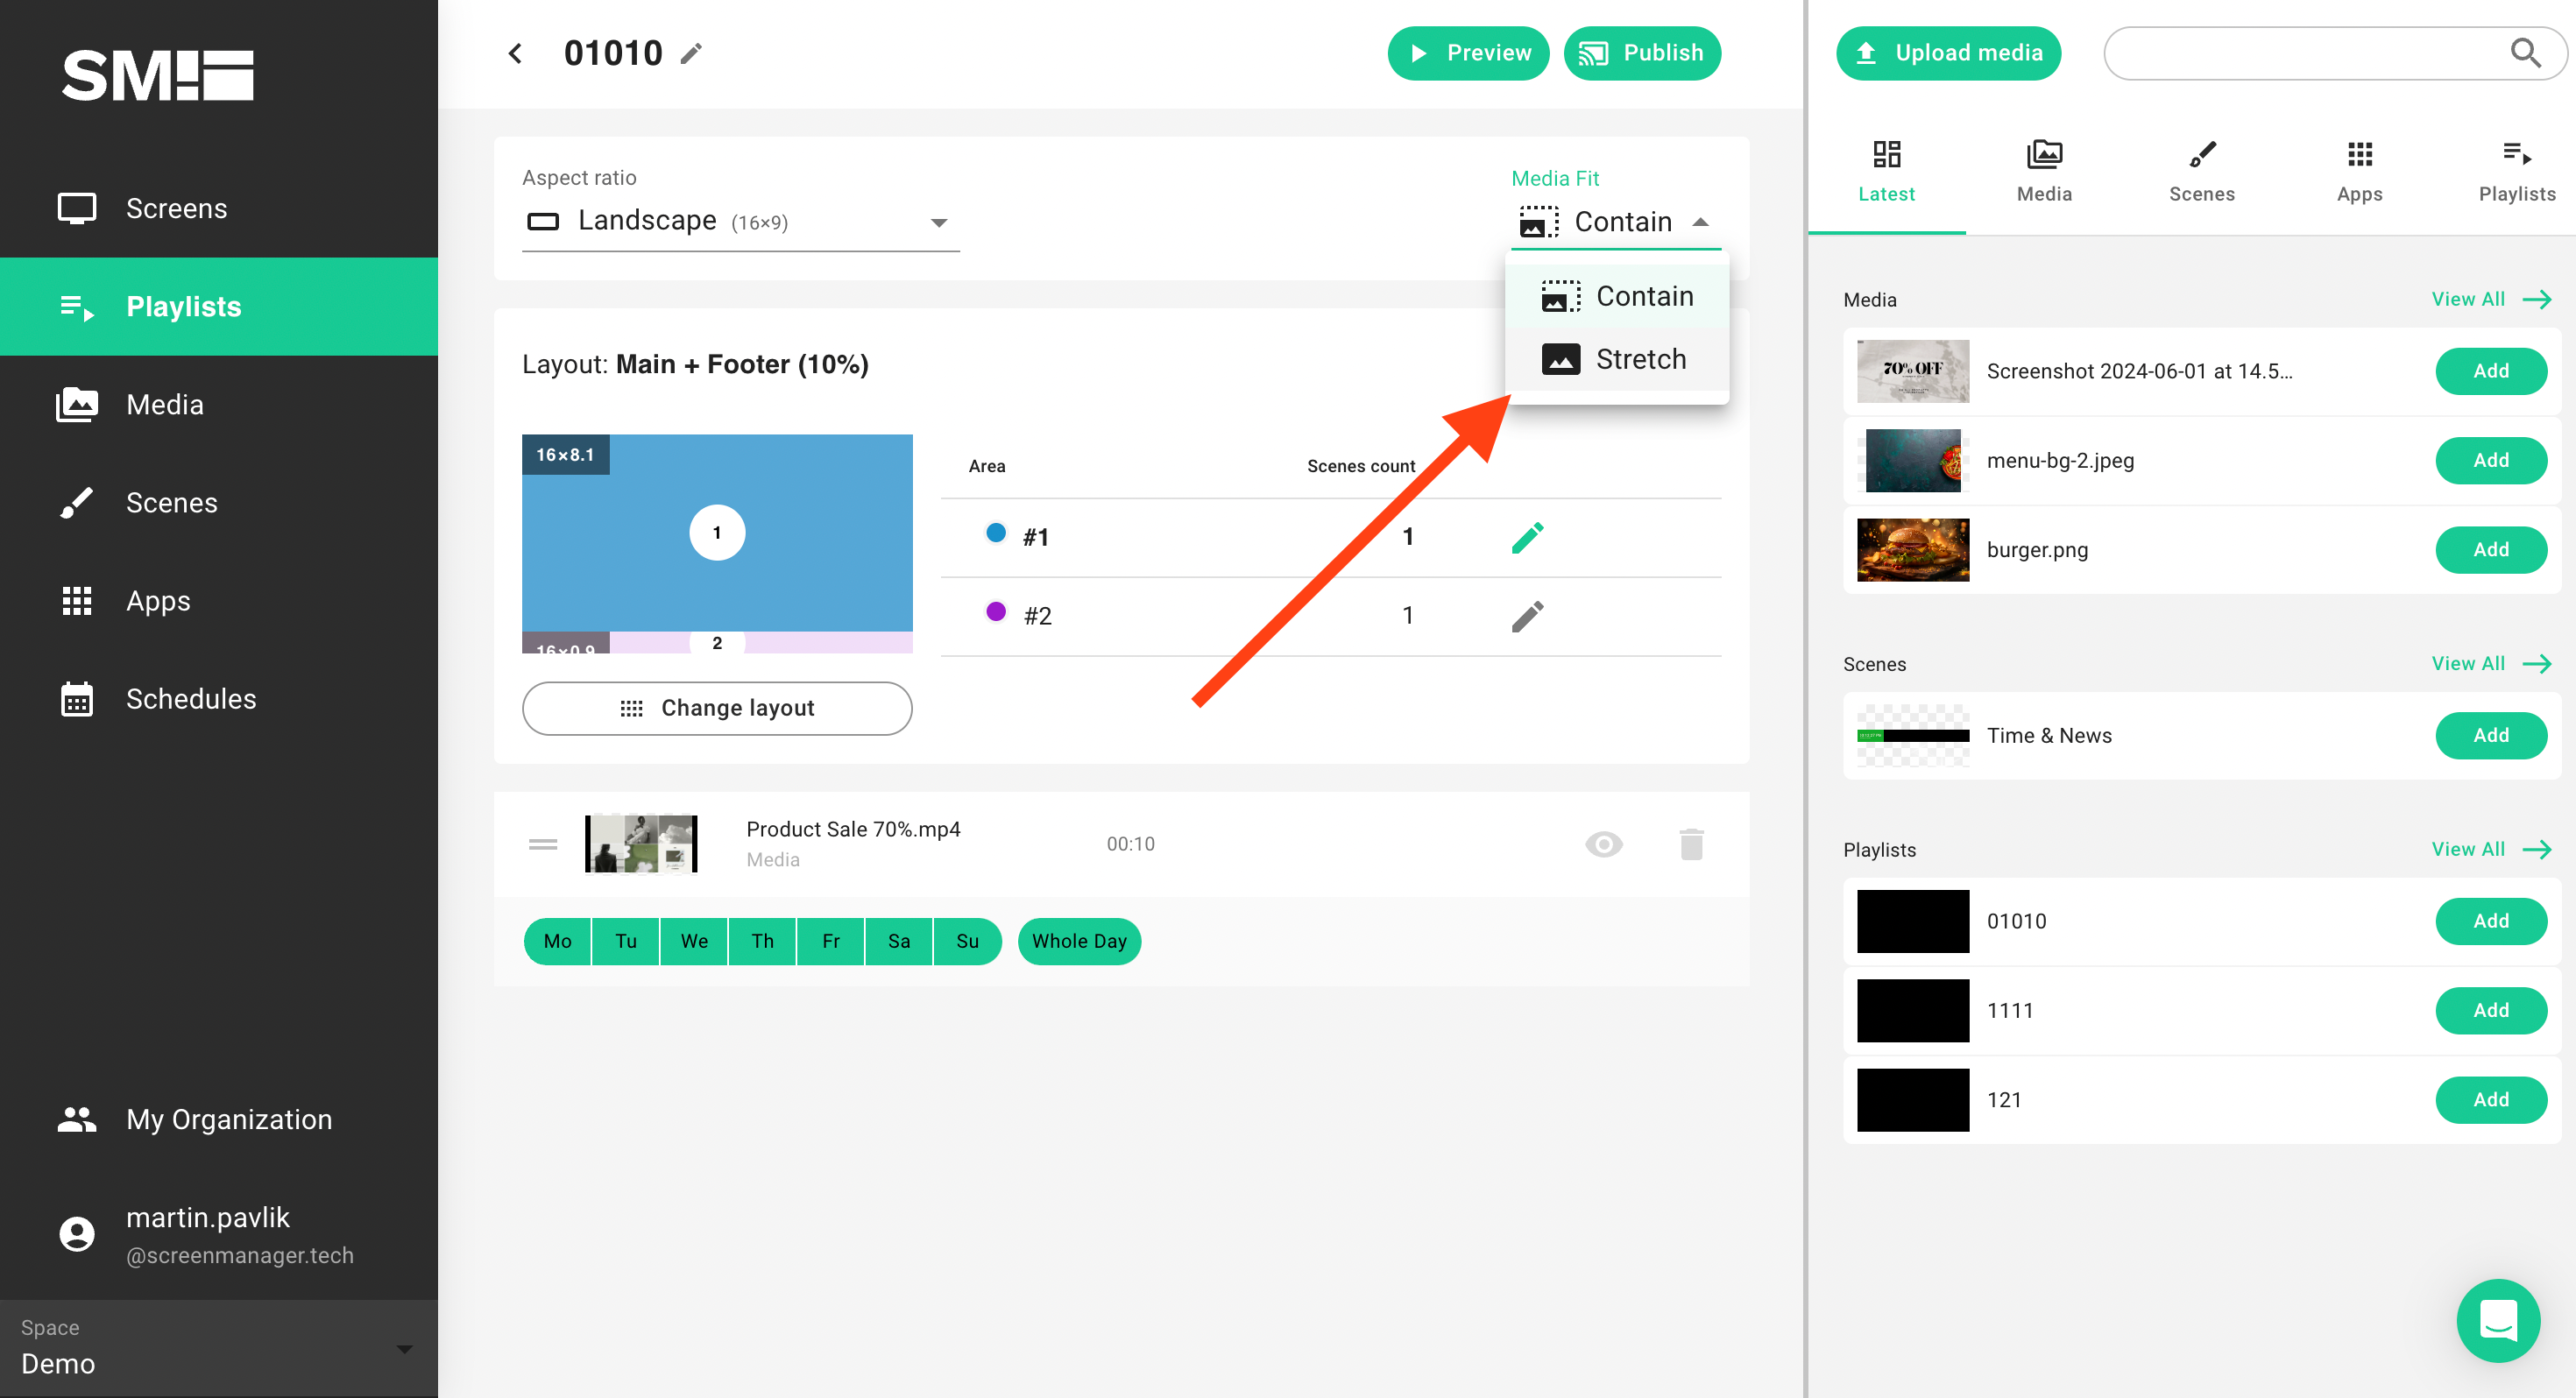This screenshot has height=1398, width=2576.
Task: Click edit pencil icon for area #1
Action: click(1524, 537)
